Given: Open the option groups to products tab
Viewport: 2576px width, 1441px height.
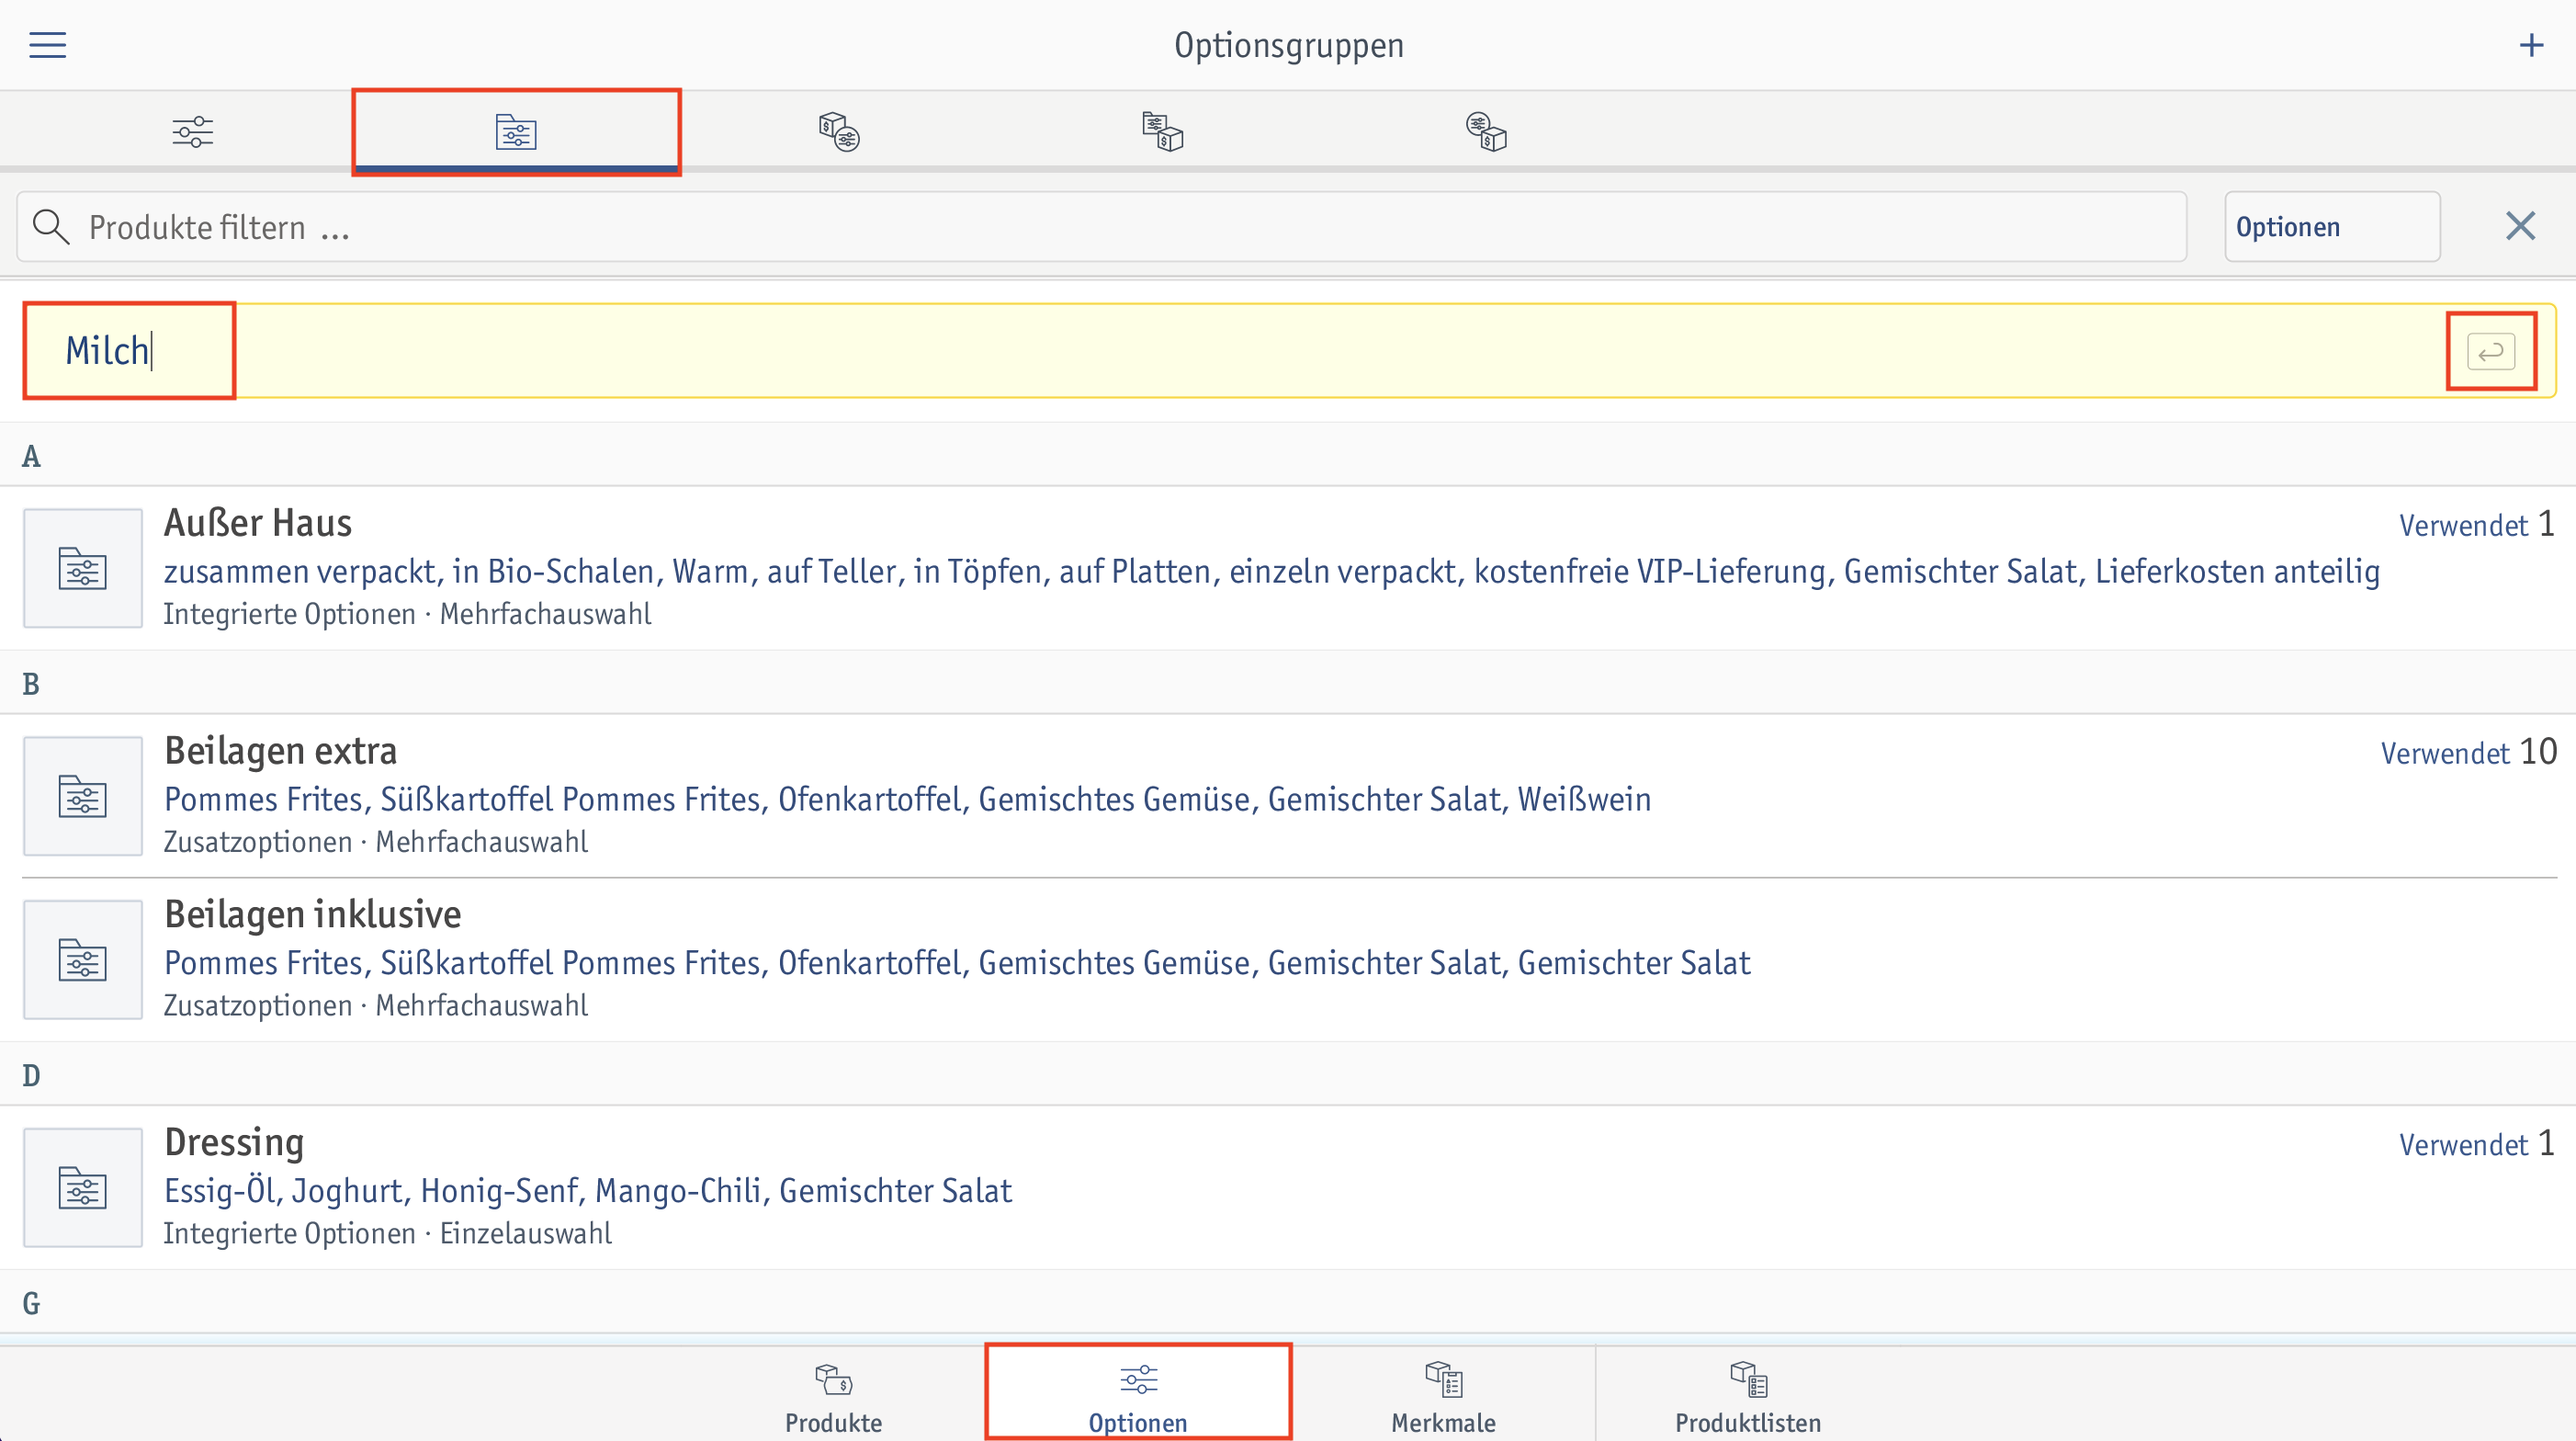Looking at the screenshot, I should tap(1162, 132).
